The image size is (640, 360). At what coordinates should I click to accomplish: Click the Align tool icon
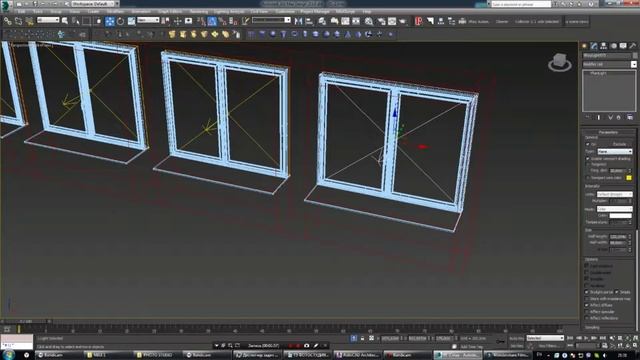pyautogui.click(x=309, y=21)
